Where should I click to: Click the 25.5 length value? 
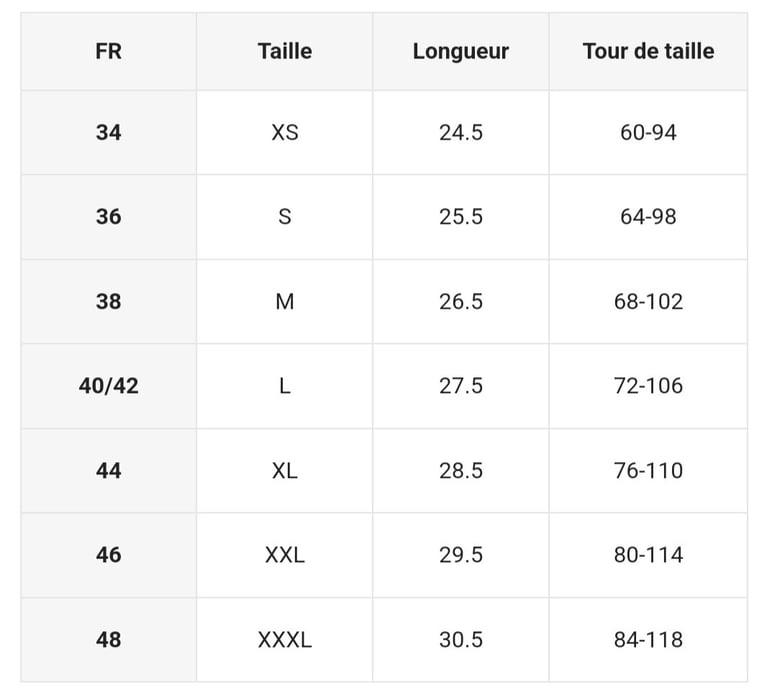(460, 216)
